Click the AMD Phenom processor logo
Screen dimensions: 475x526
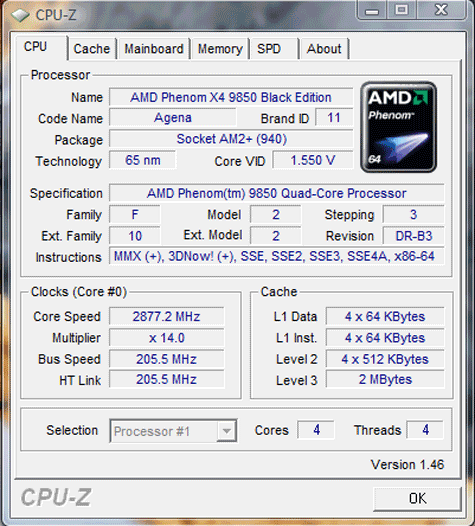[399, 127]
